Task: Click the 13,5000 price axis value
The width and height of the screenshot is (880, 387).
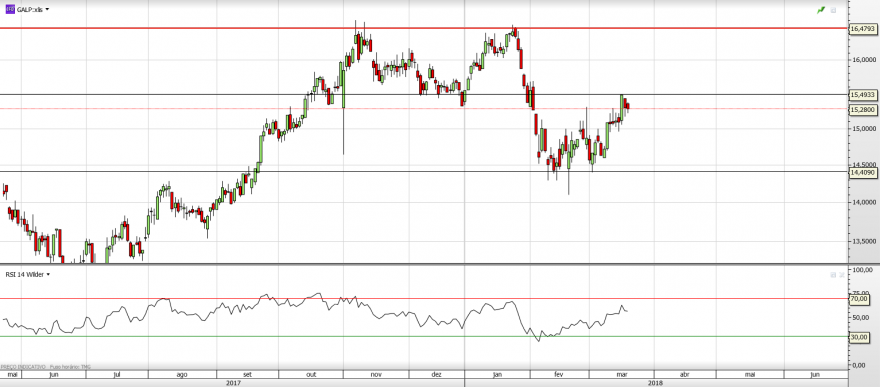Action: pos(865,242)
